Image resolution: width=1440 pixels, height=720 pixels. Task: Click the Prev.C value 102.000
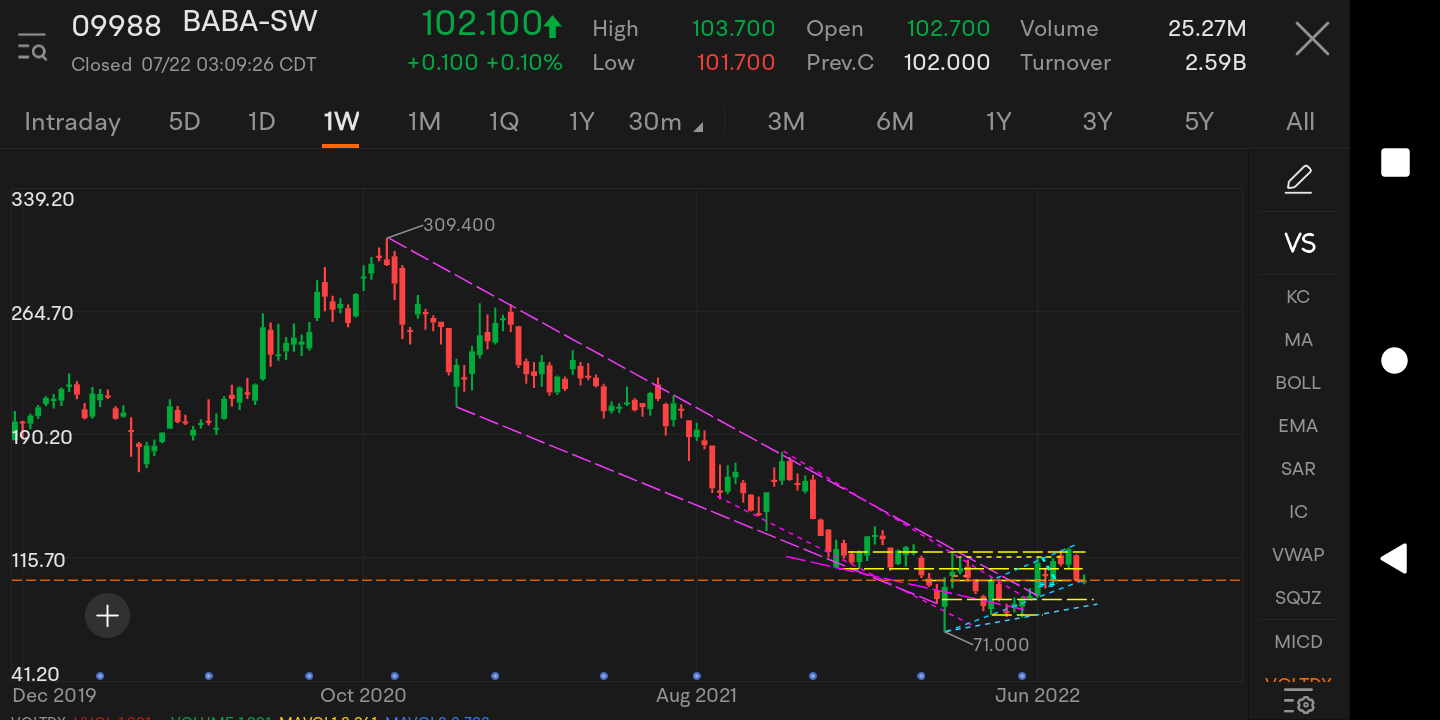[x=947, y=63]
